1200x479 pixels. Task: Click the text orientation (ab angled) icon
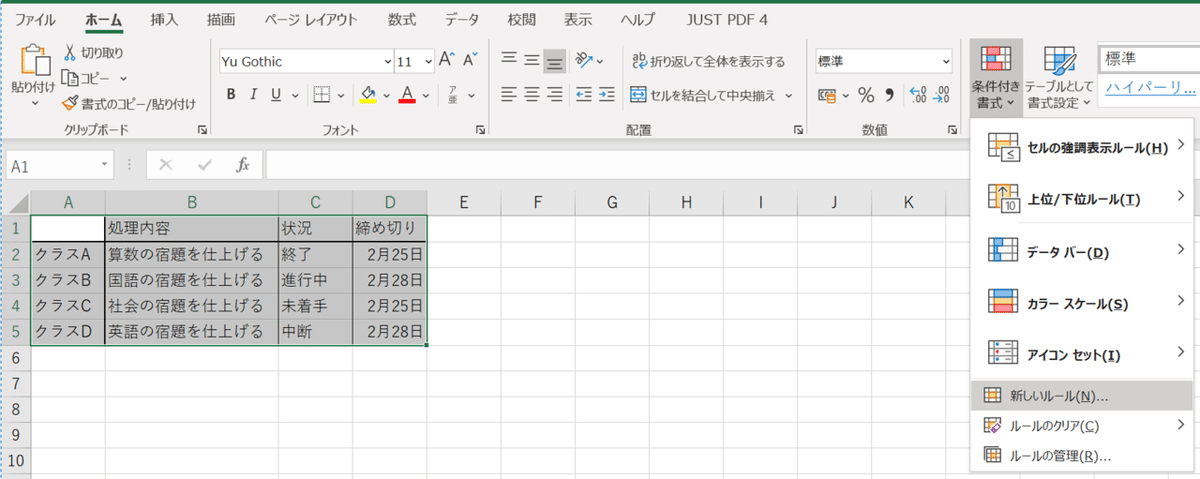586,61
